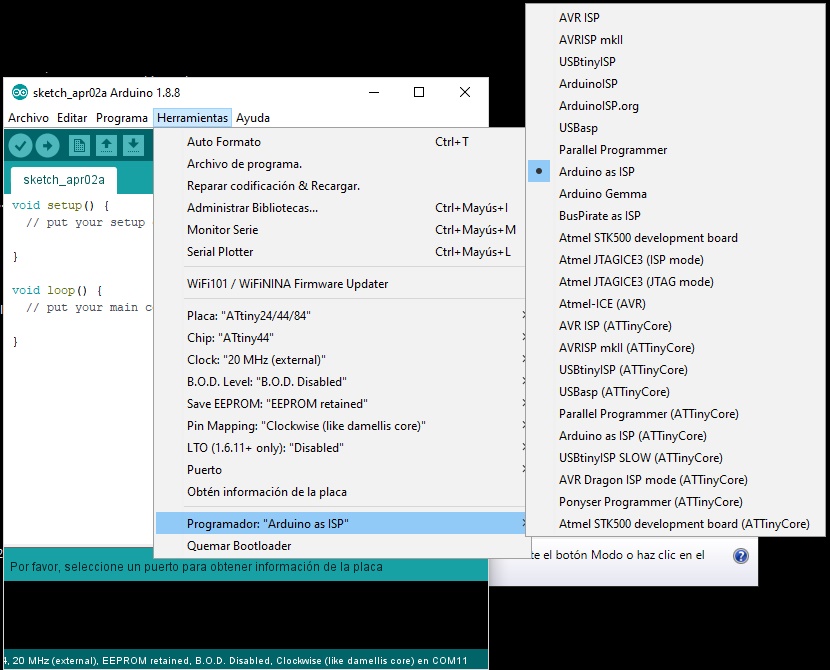Image resolution: width=830 pixels, height=670 pixels.
Task: Select BusPirate as ISP programmer
Action: [x=675, y=216]
